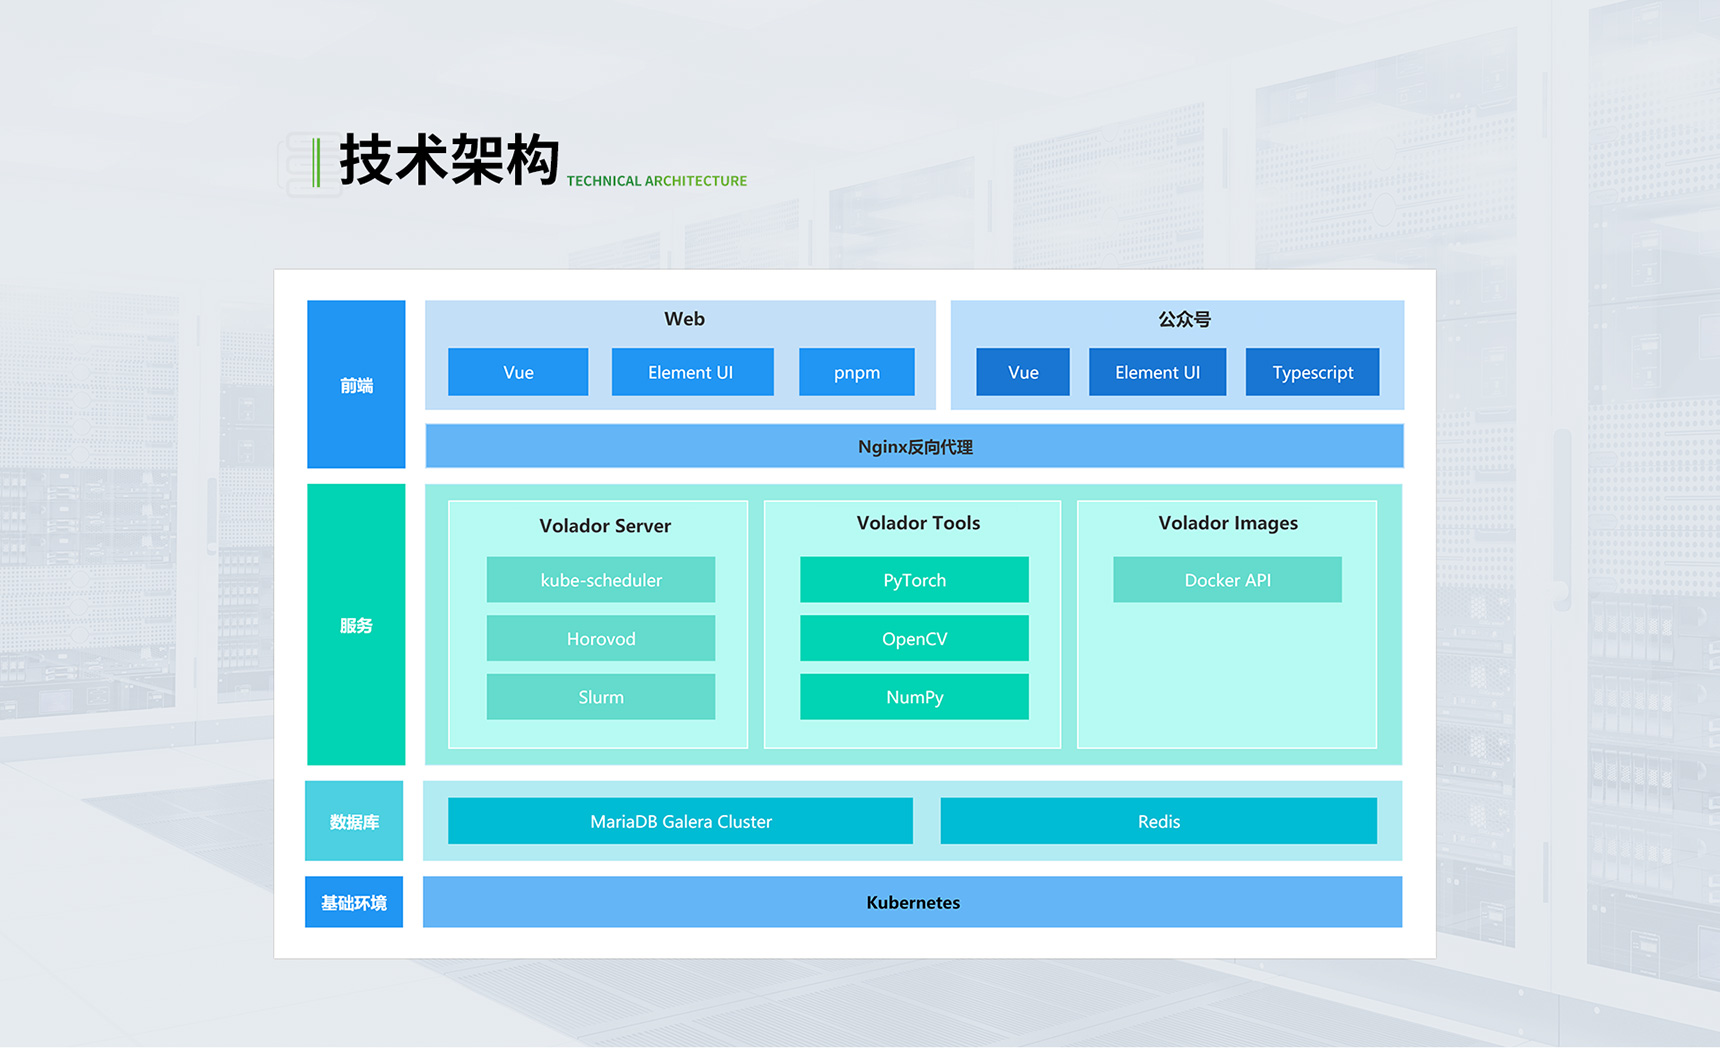
Task: Select the Docker API block
Action: point(1227,580)
